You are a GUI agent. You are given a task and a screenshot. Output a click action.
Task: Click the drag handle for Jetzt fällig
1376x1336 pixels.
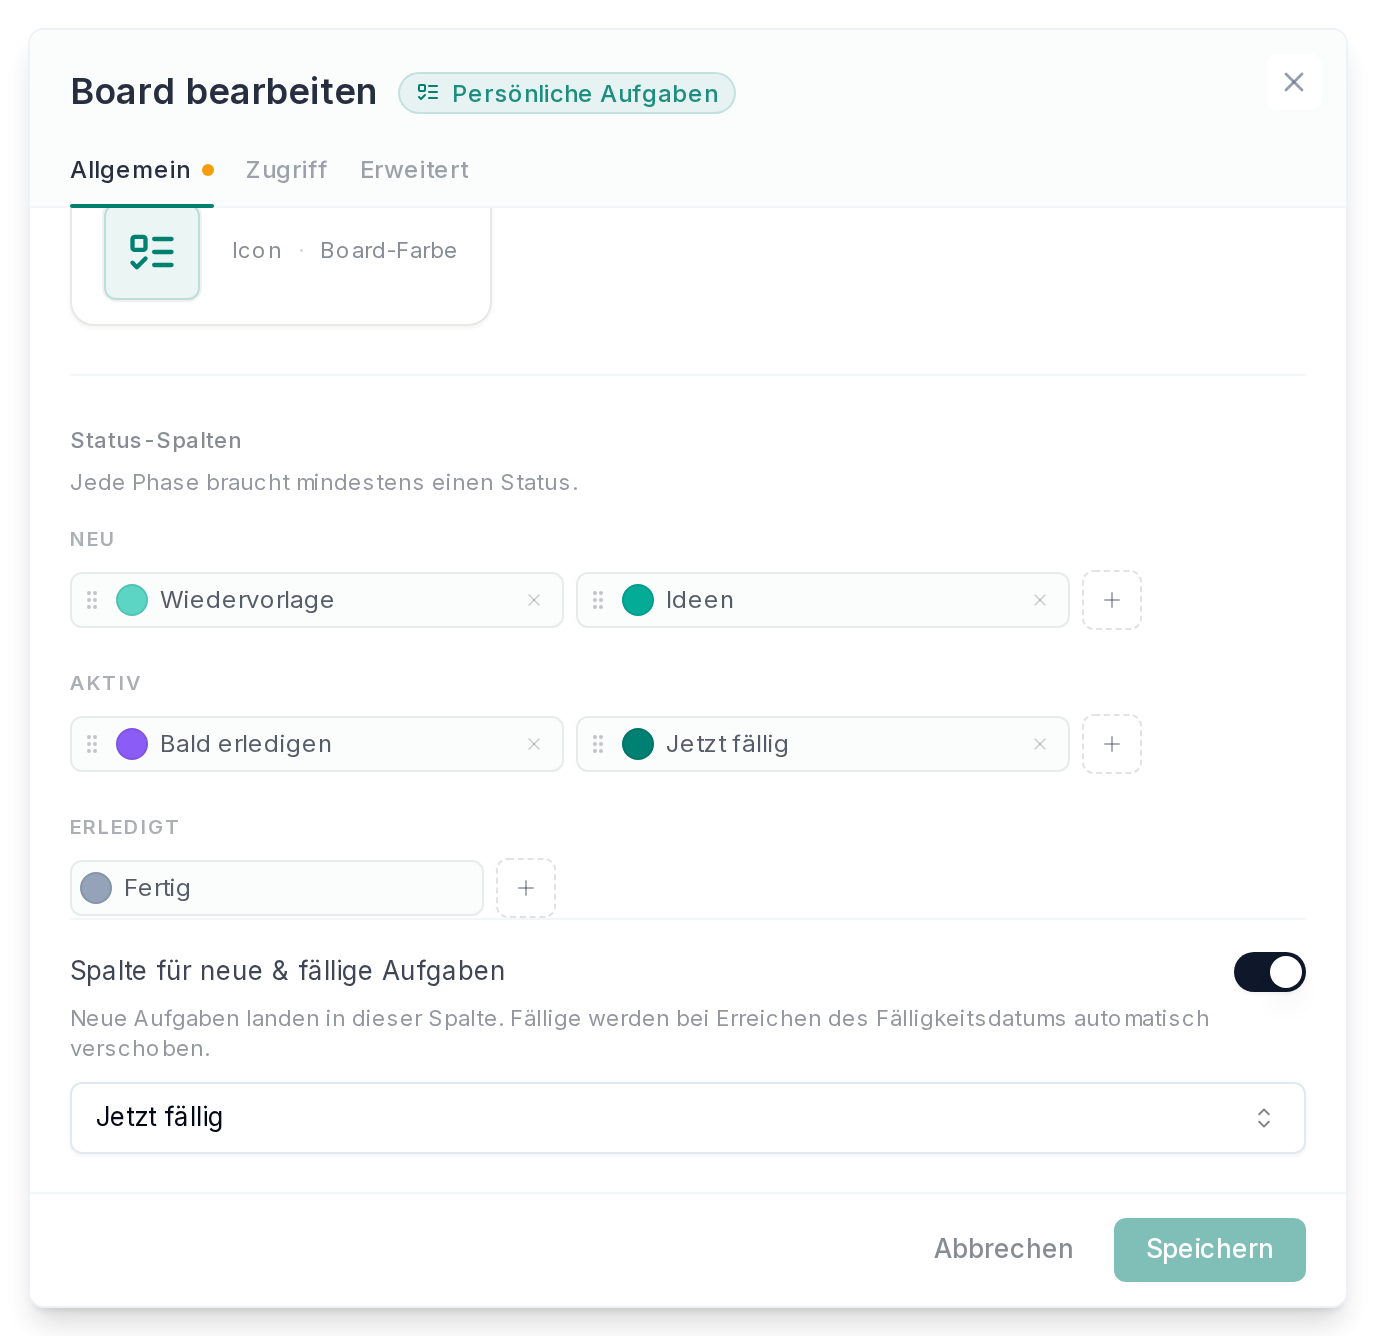tap(598, 744)
